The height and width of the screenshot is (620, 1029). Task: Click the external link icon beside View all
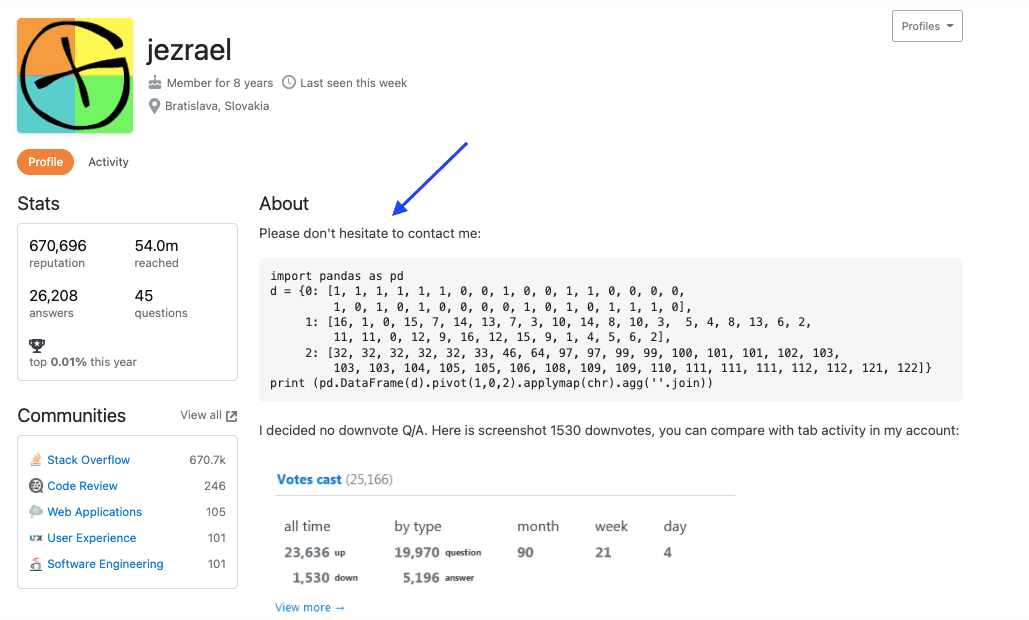[232, 416]
